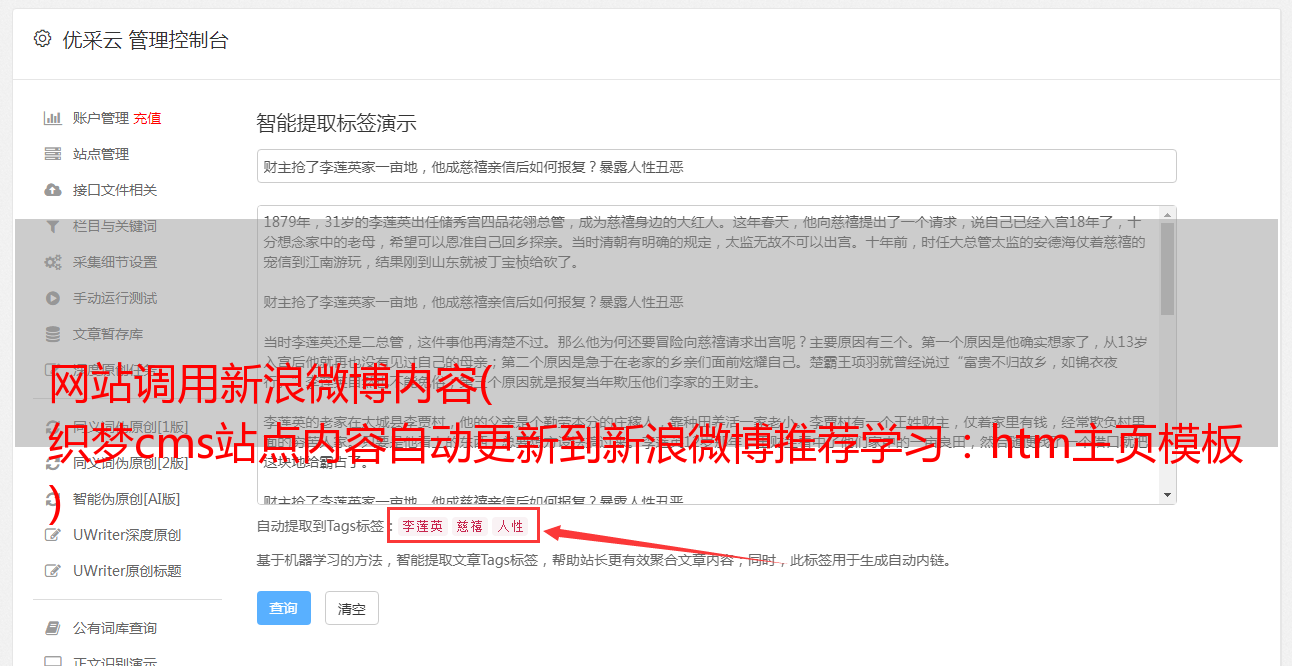Open 账户管理 bar chart icon
The width and height of the screenshot is (1292, 666).
click(53, 118)
